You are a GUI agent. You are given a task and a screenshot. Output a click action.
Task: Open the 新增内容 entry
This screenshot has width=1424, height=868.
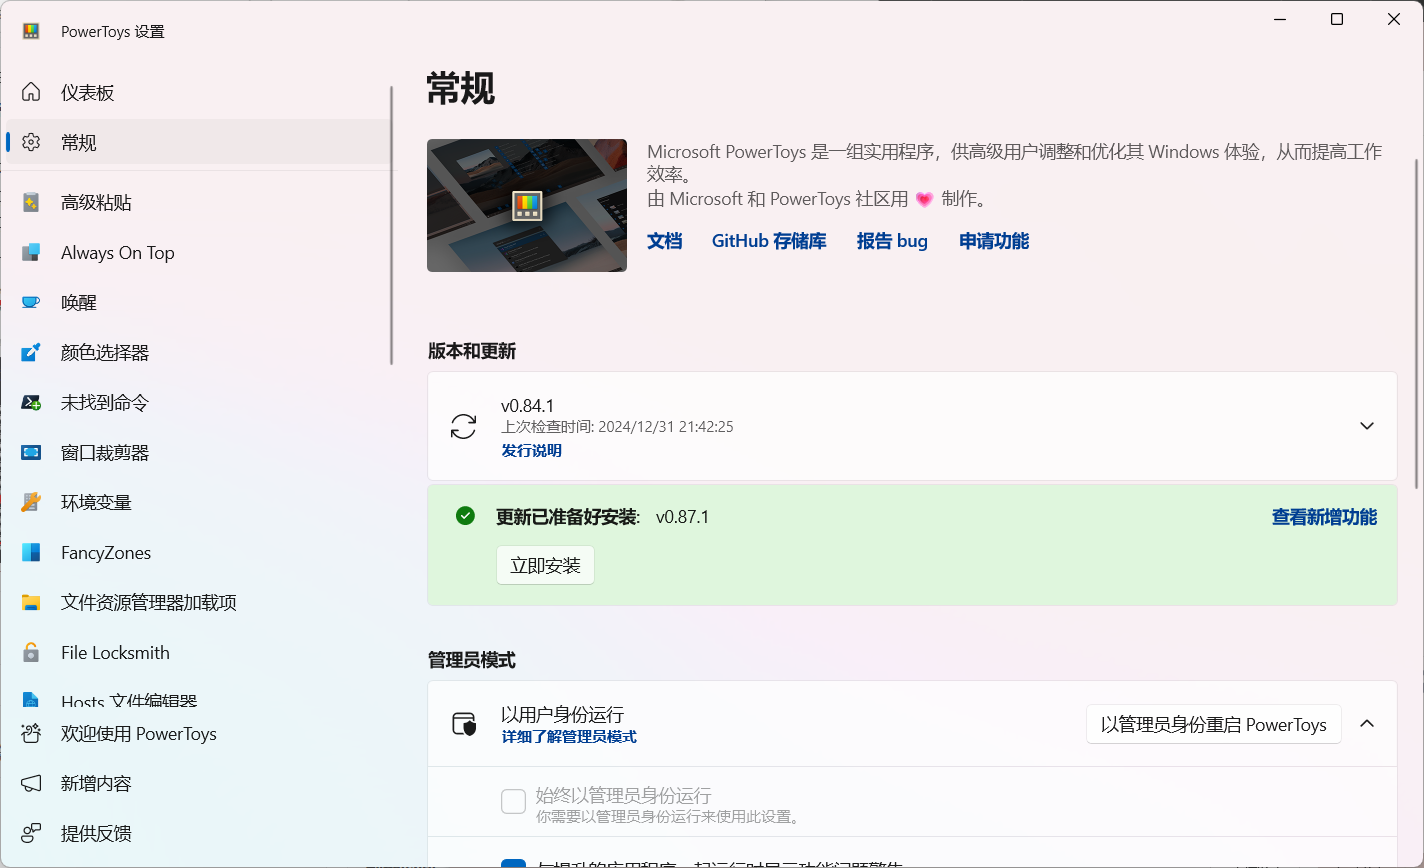coord(198,783)
